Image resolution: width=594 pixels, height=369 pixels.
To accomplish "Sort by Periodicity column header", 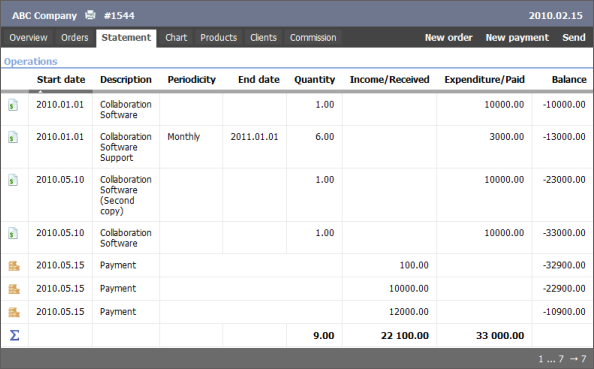I will point(192,80).
